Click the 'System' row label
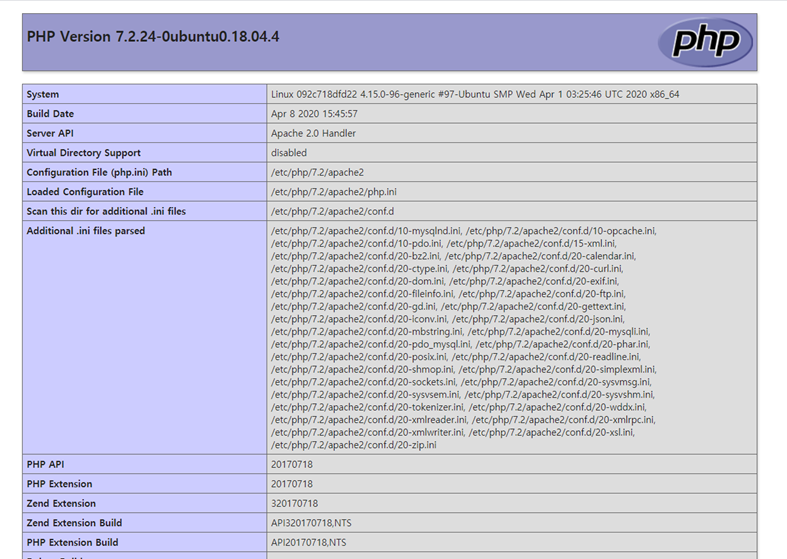This screenshot has height=559, width=787. pos(43,94)
